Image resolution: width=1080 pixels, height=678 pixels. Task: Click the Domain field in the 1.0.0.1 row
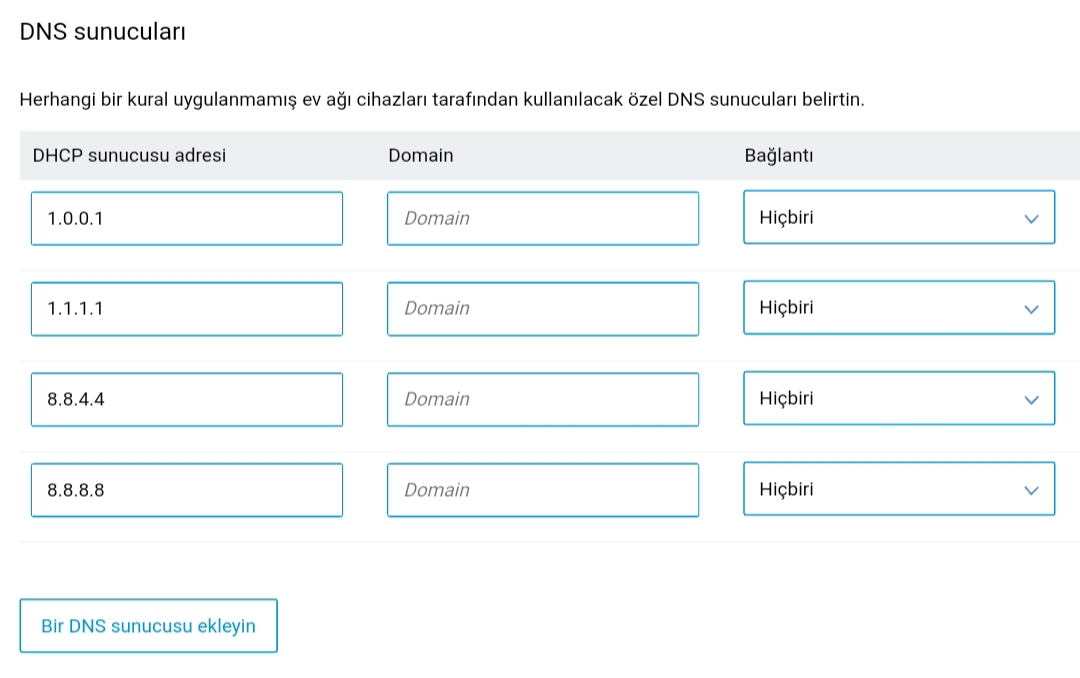[x=543, y=218]
